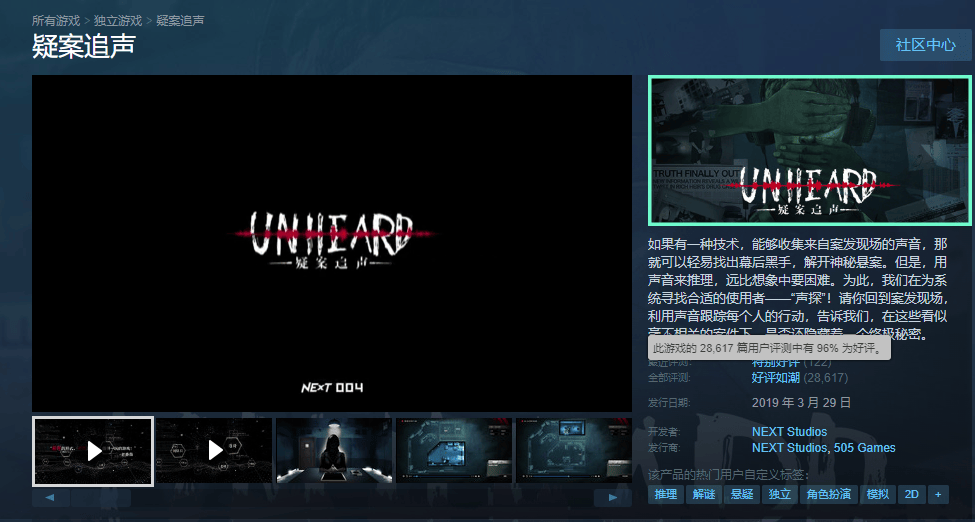
Task: Choose the 角色扮演 tag
Action: click(828, 494)
